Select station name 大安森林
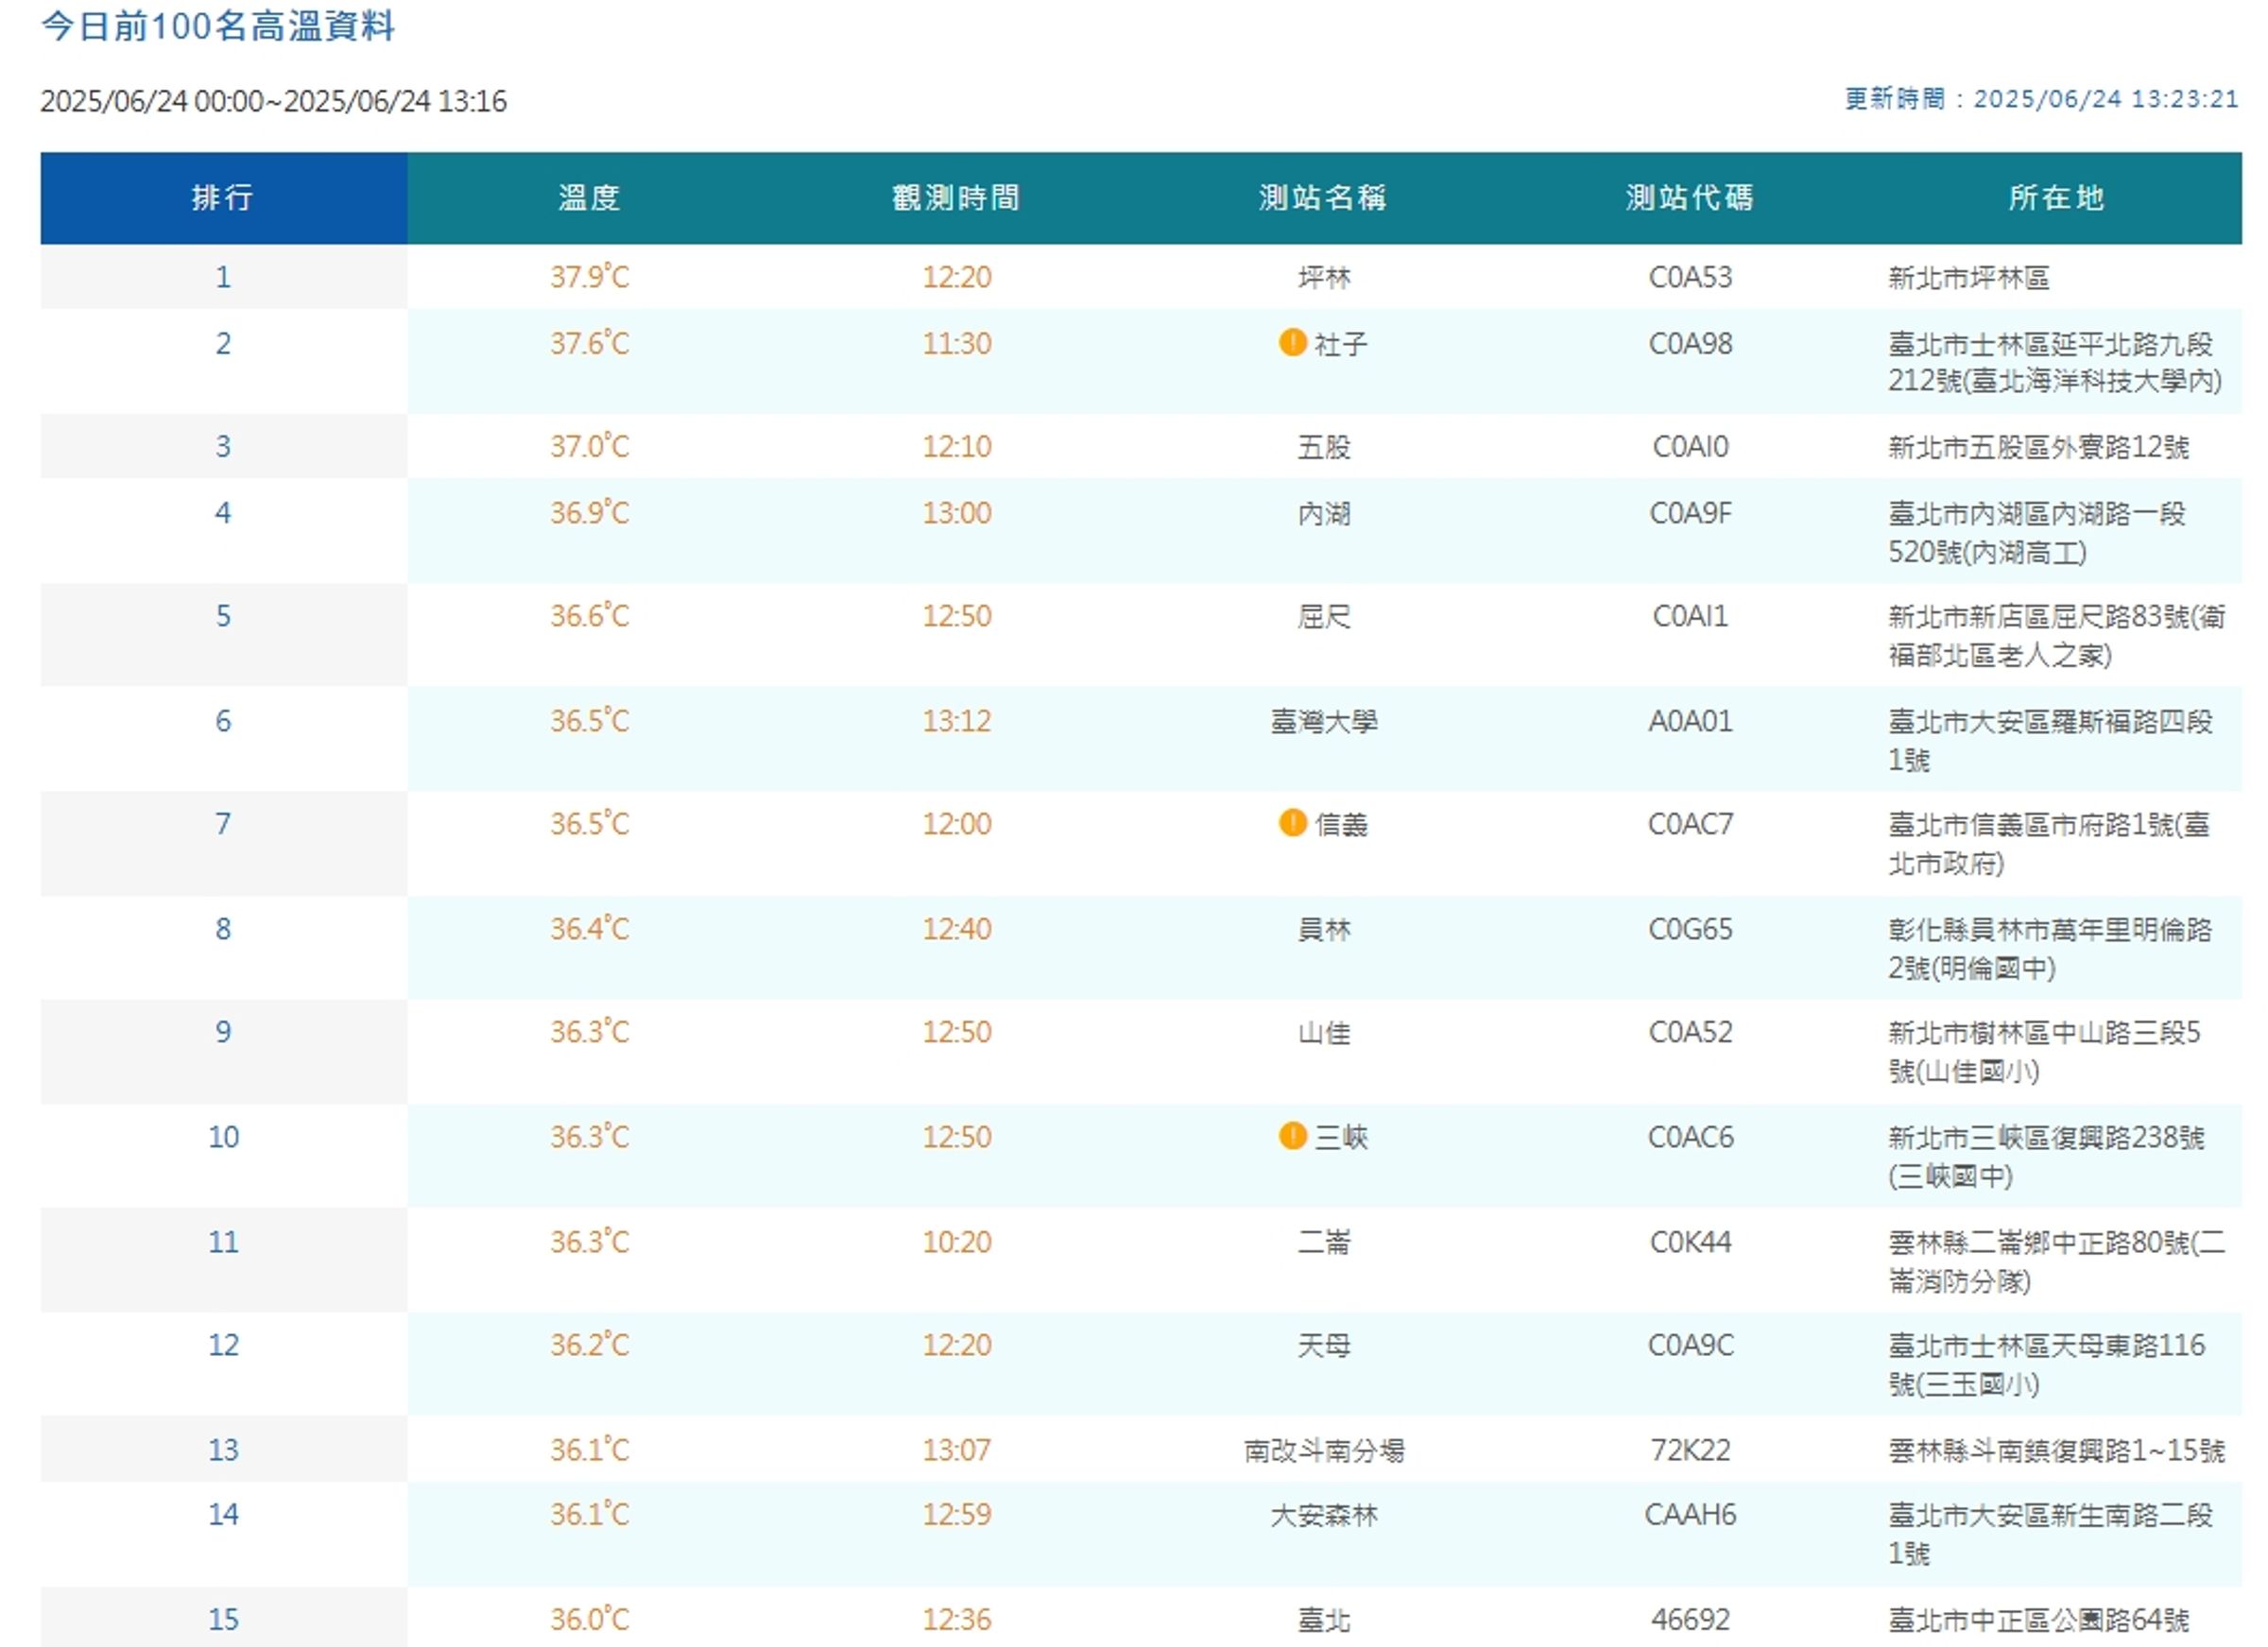The height and width of the screenshot is (1647, 2268). point(1324,1516)
